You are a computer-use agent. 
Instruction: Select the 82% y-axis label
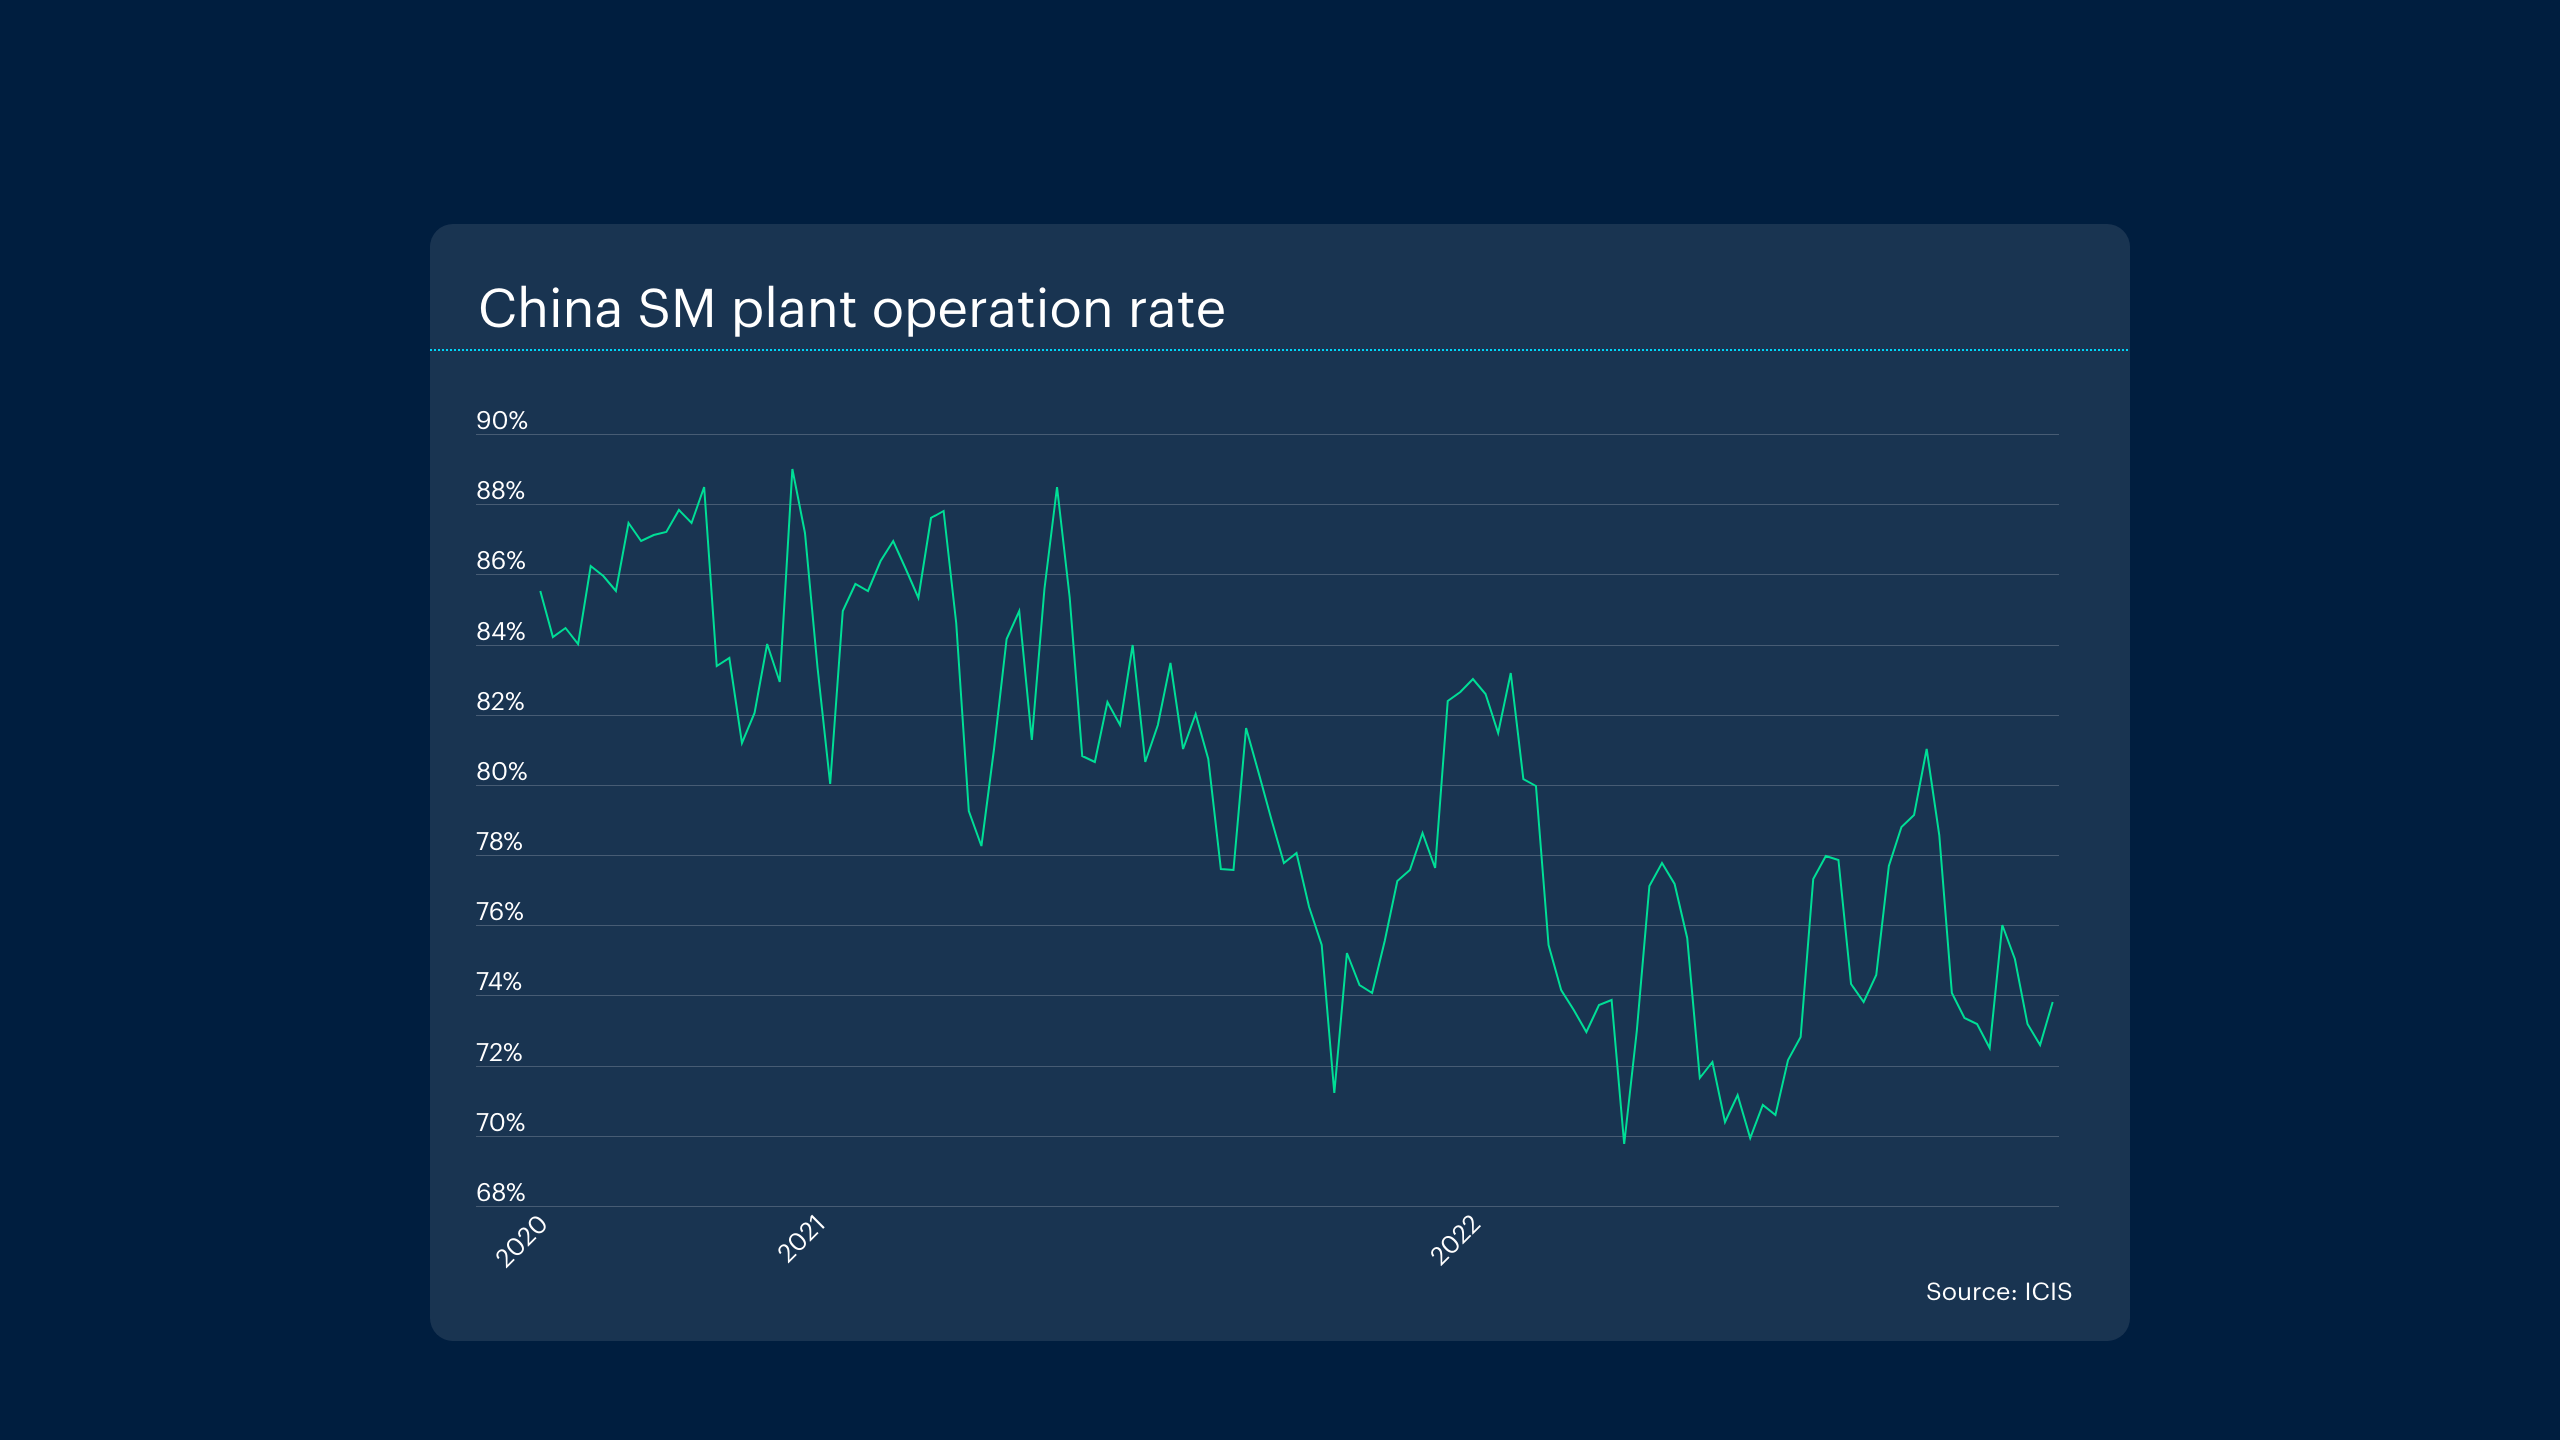[500, 702]
